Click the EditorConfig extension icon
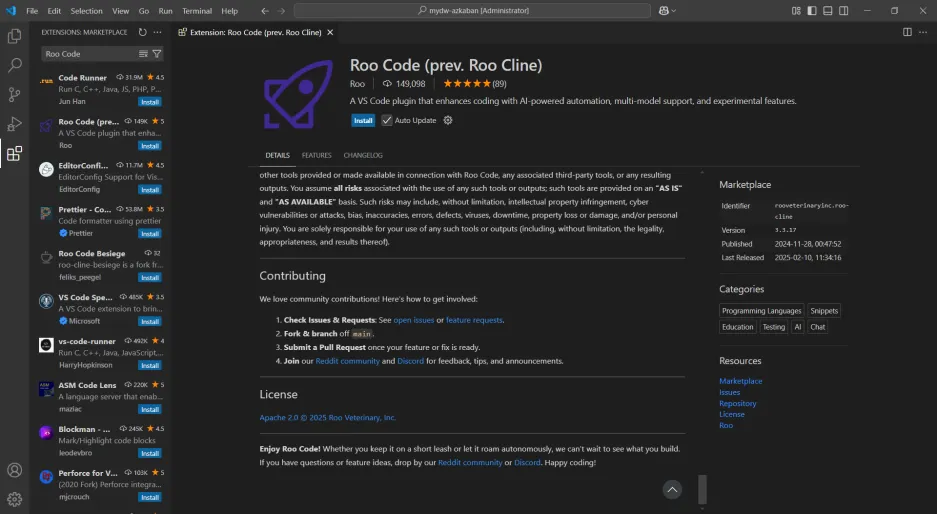 (46, 169)
